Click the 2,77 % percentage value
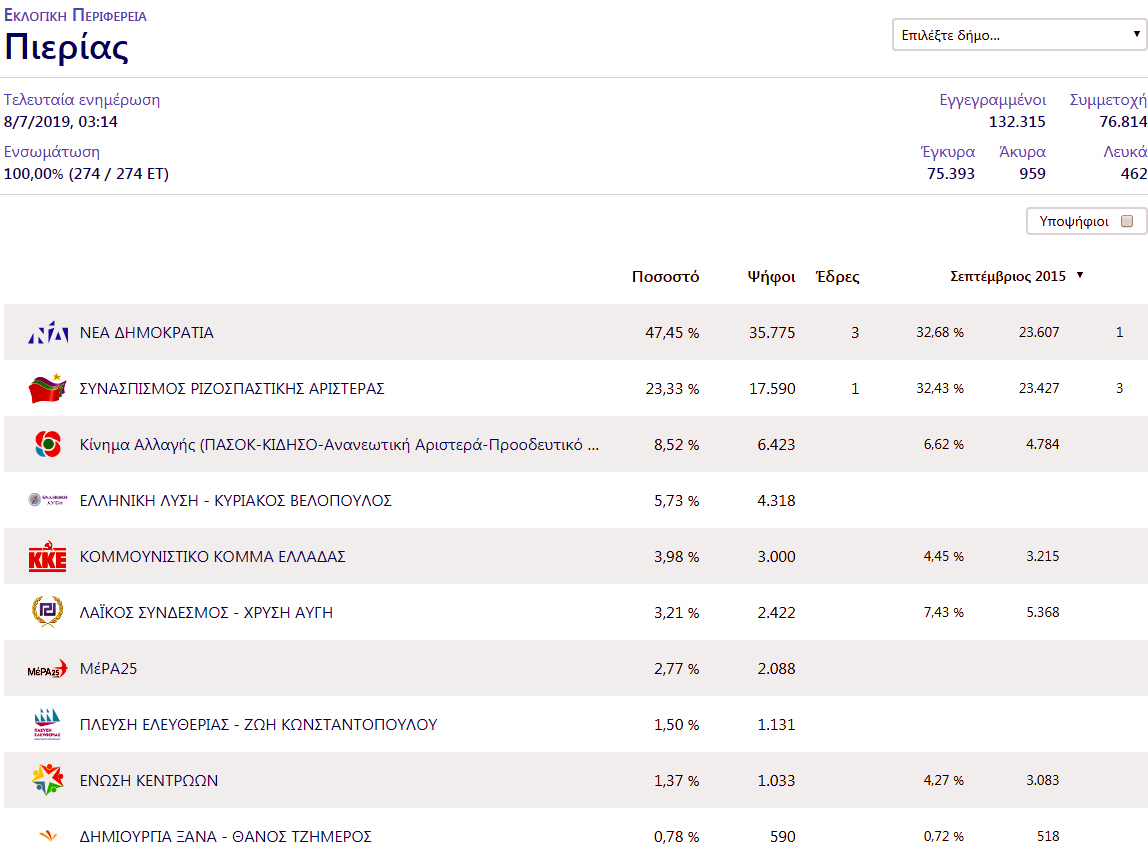This screenshot has width=1148, height=861. 676,669
